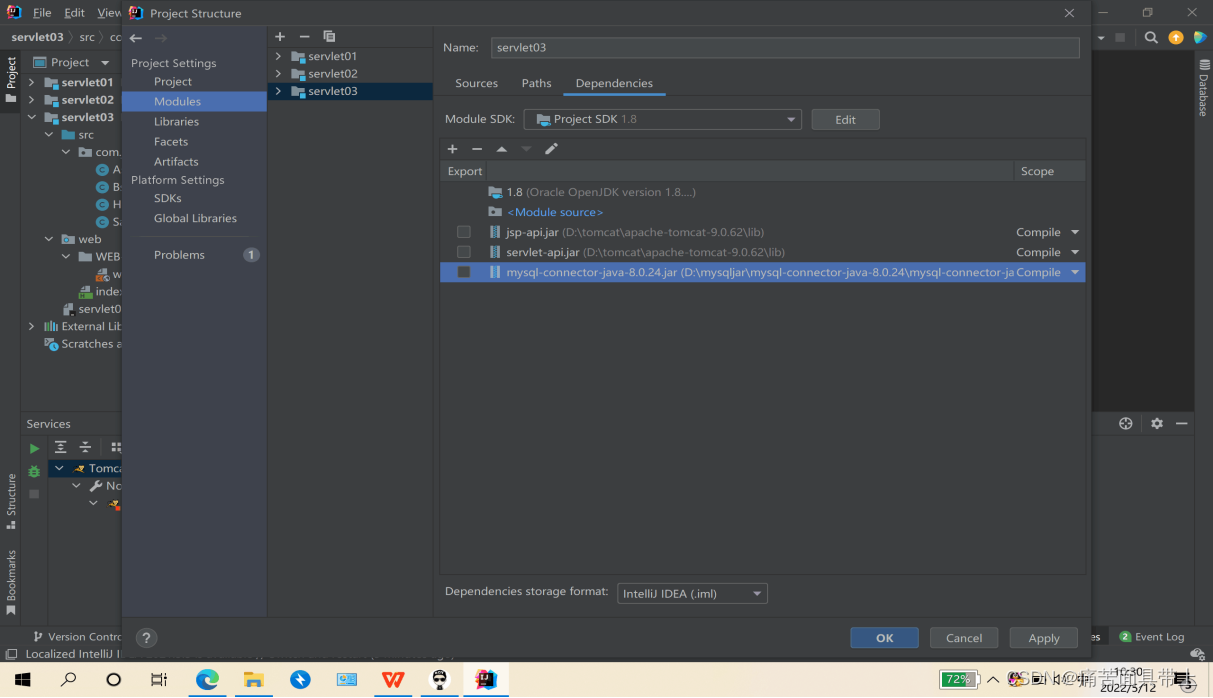The height and width of the screenshot is (698, 1213).
Task: Open the Structure tool window
Action: [x=11, y=501]
